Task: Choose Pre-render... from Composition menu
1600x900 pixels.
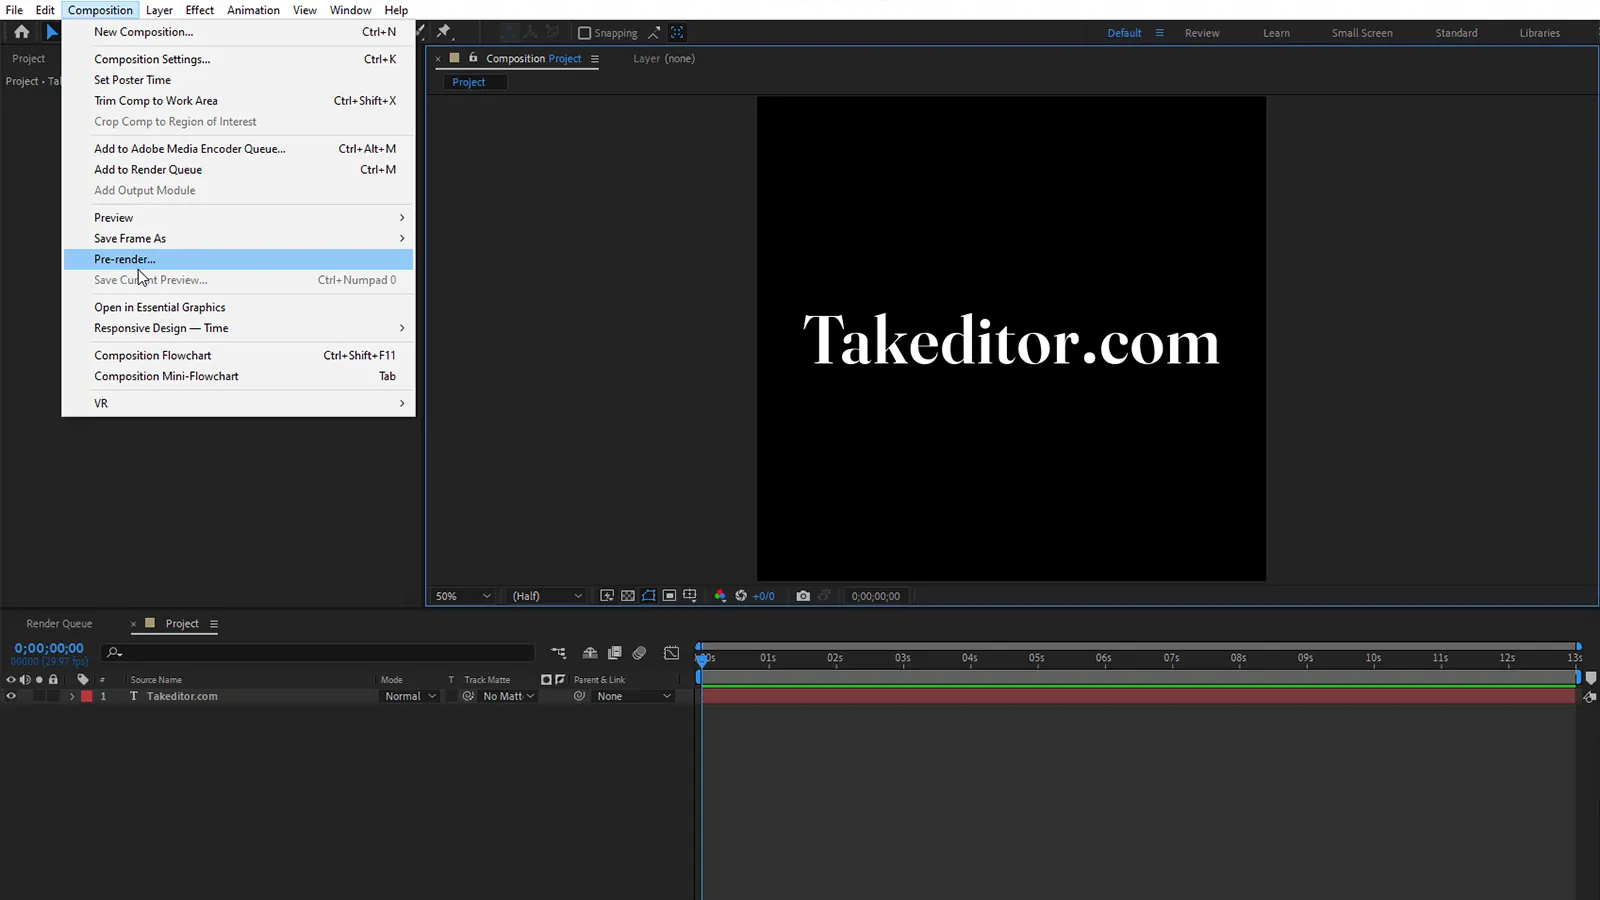Action: 125,259
